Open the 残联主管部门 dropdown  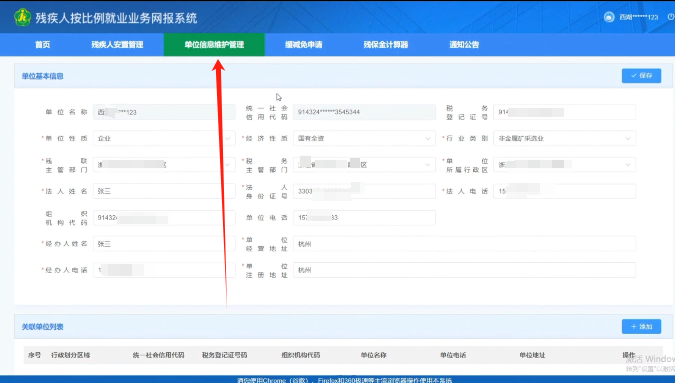pyautogui.click(x=164, y=165)
